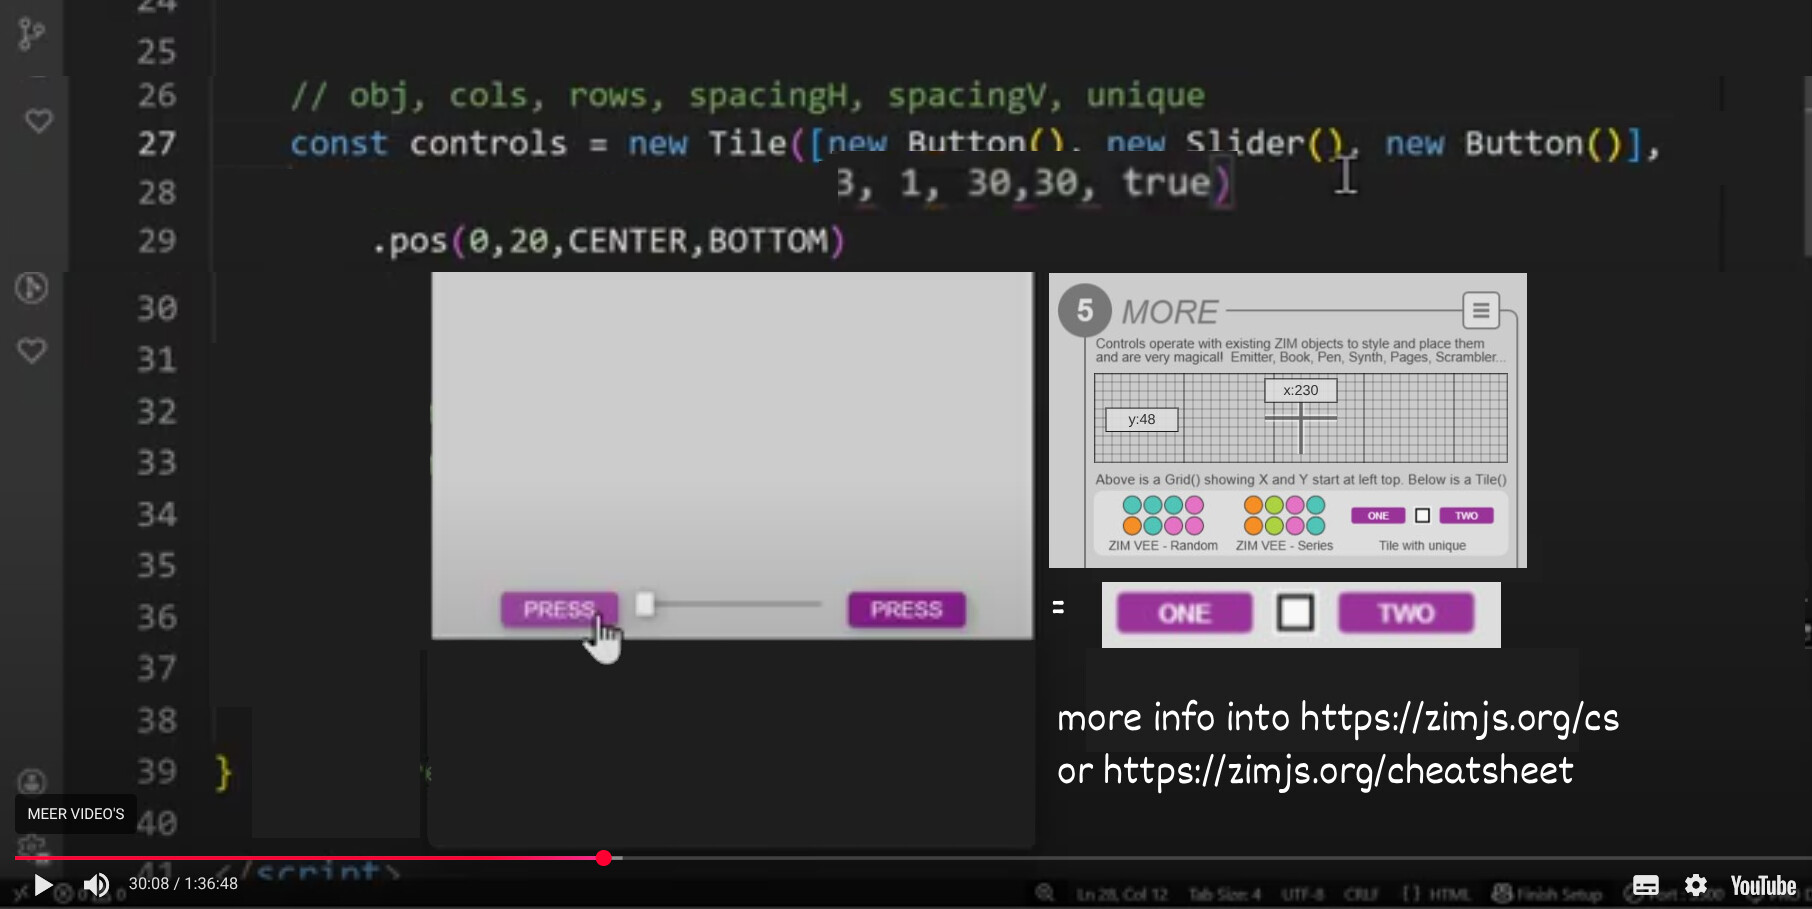This screenshot has height=909, width=1812.
Task: Click the heart icon beside line 26
Action: (x=39, y=121)
